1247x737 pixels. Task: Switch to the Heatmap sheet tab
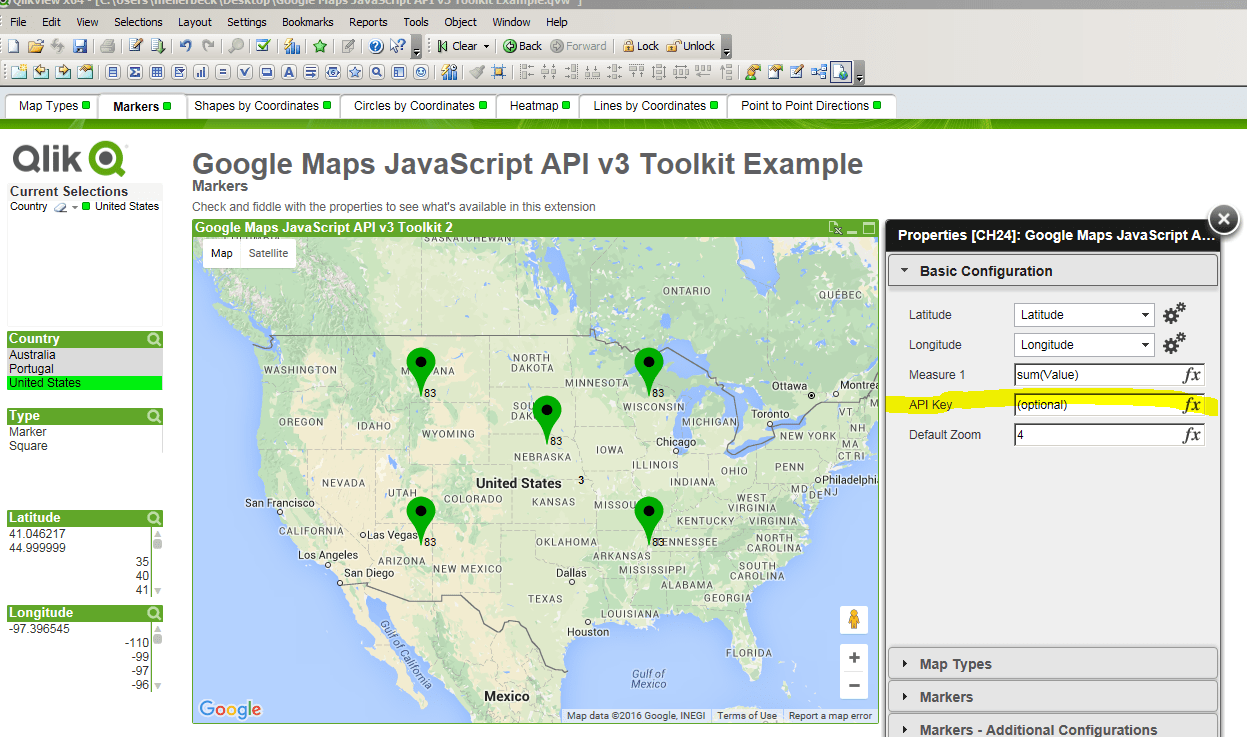539,106
